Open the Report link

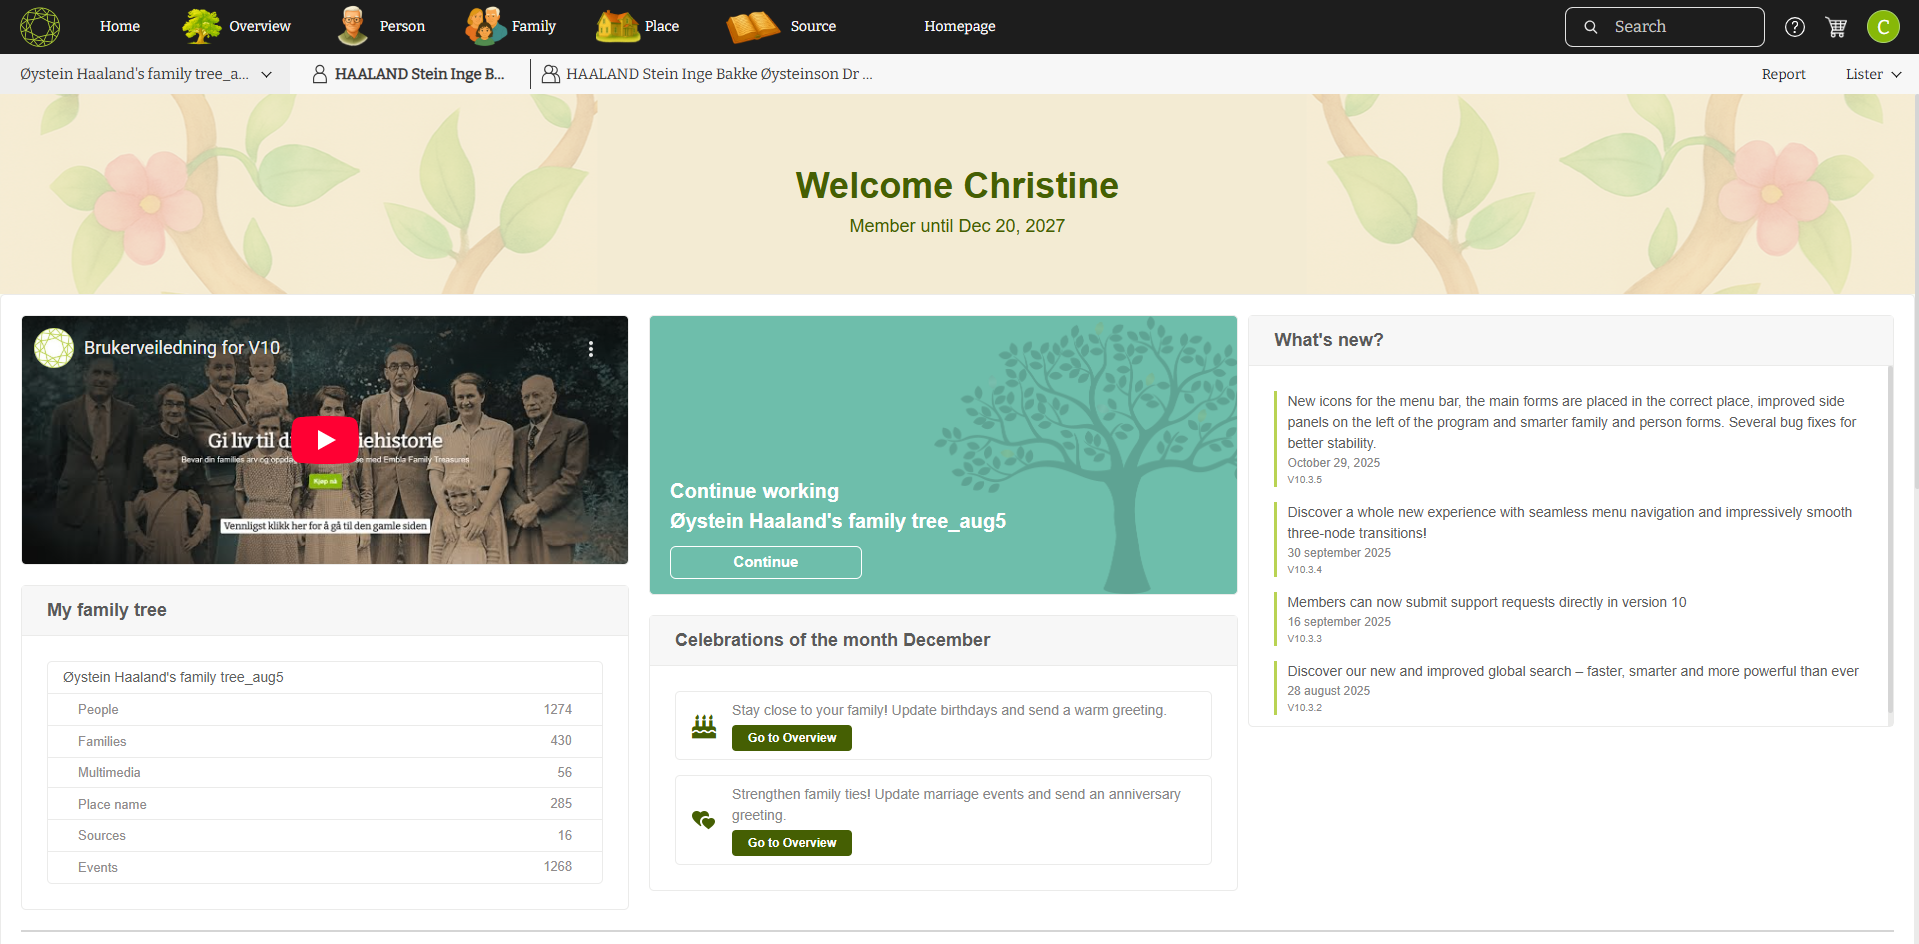pos(1783,74)
